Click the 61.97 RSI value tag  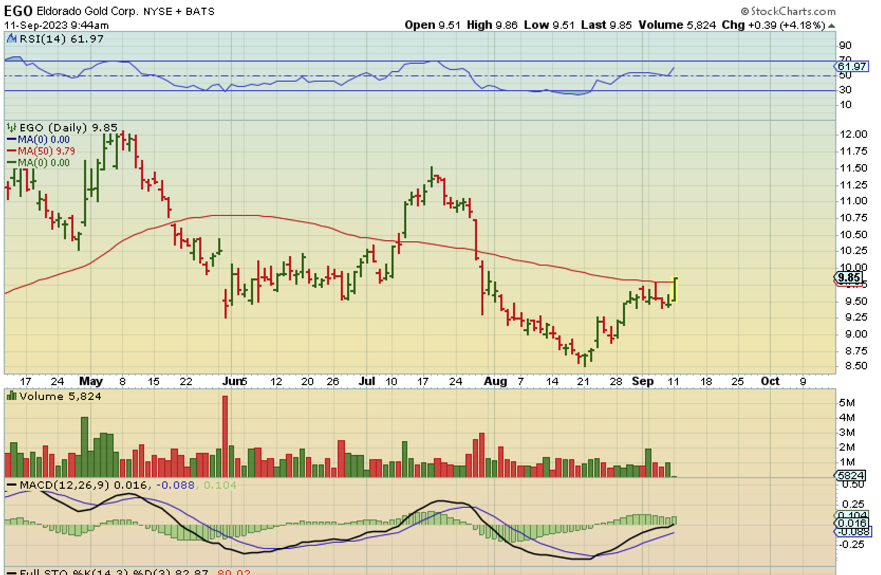[851, 67]
